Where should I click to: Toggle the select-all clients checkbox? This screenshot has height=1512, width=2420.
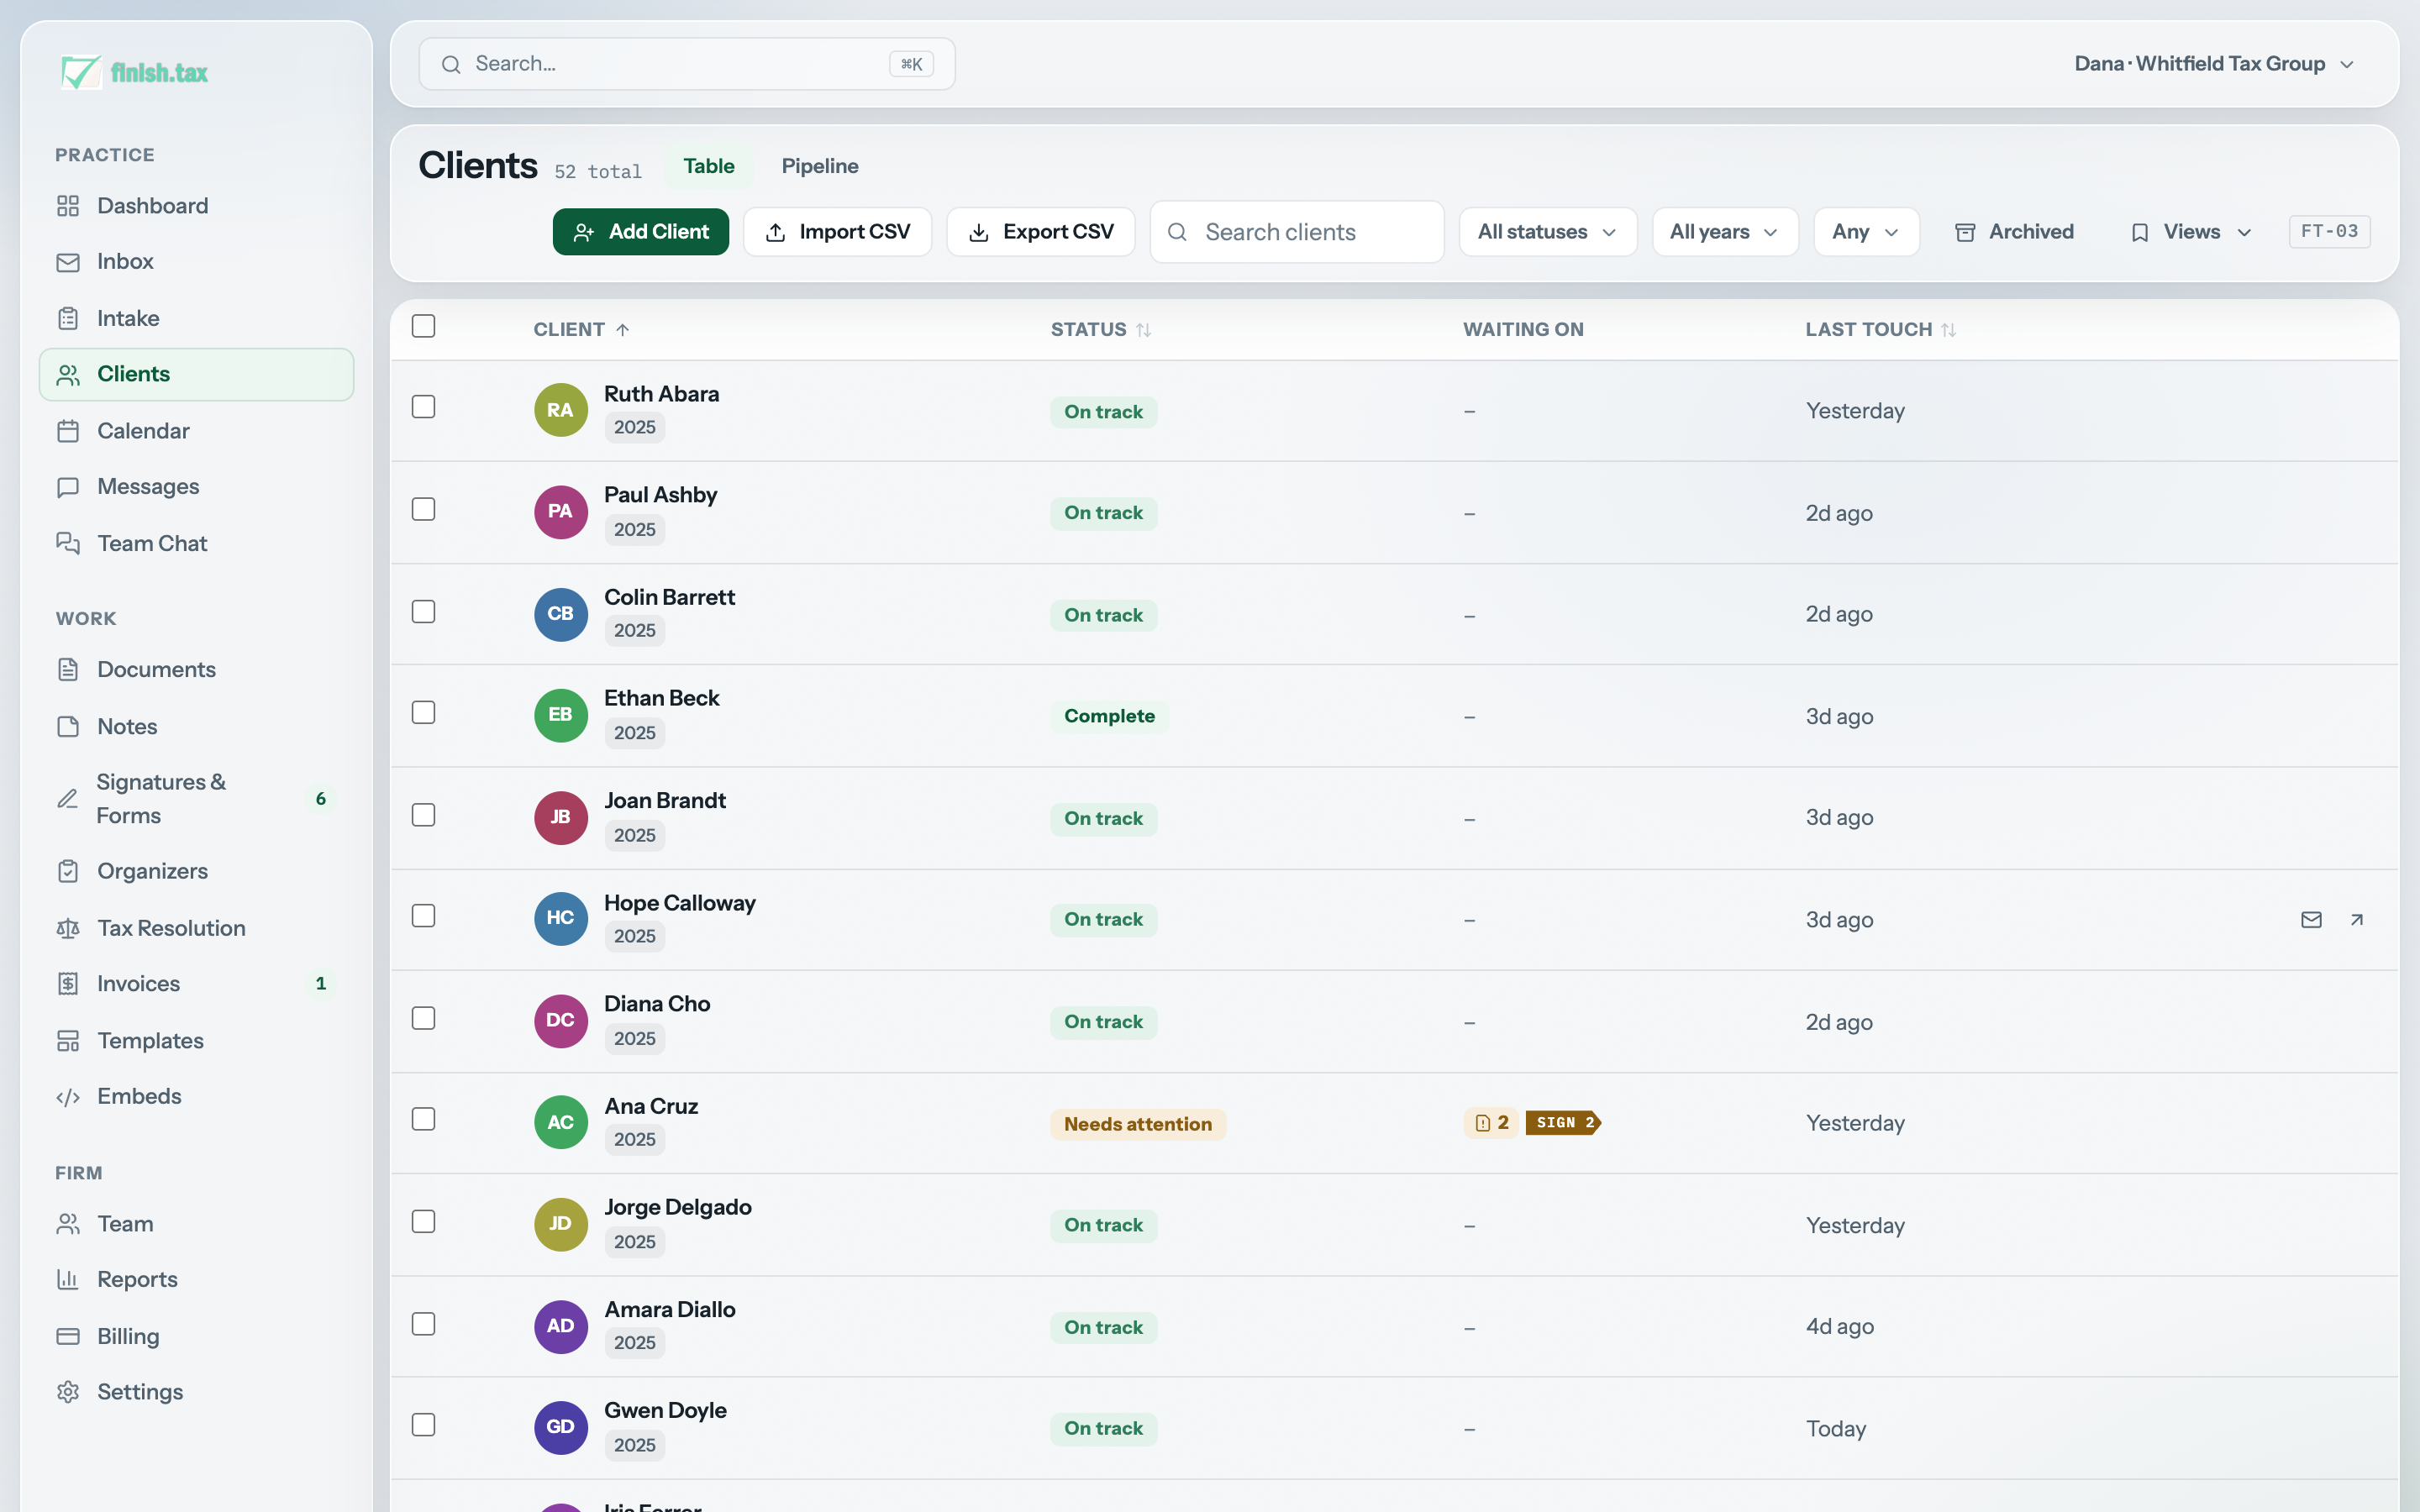[424, 326]
